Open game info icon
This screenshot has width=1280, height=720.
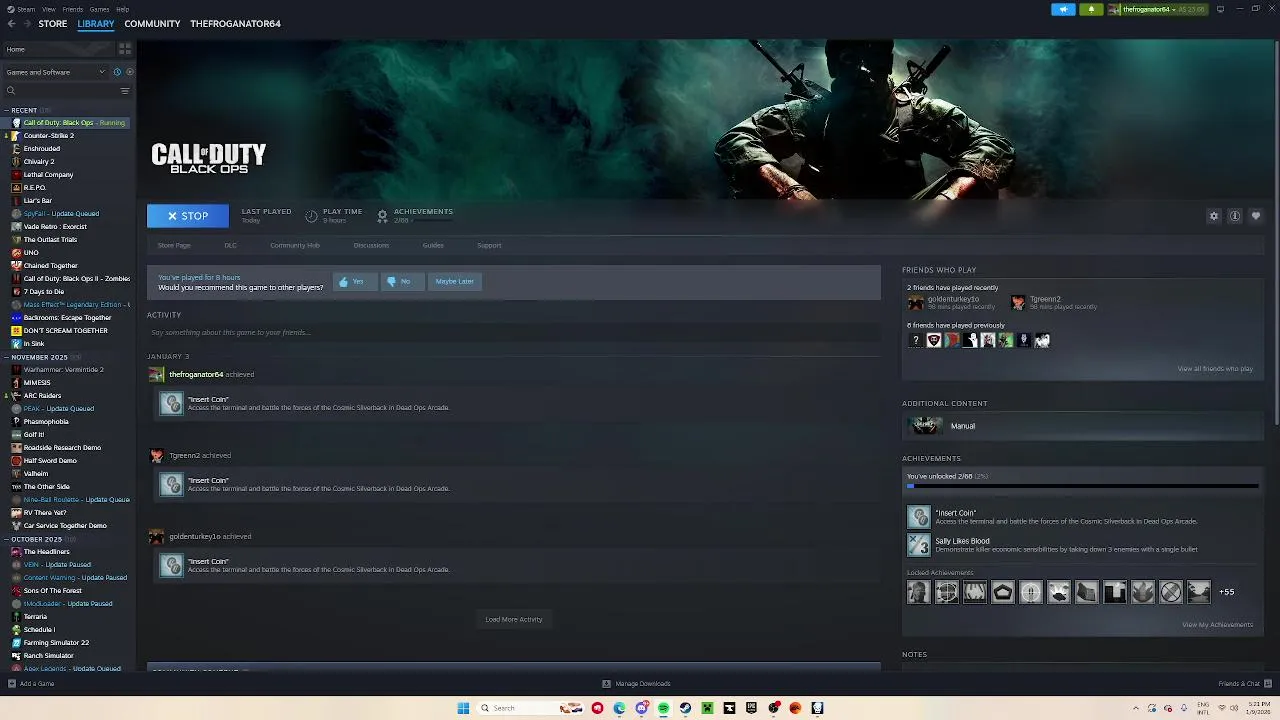click(1235, 216)
